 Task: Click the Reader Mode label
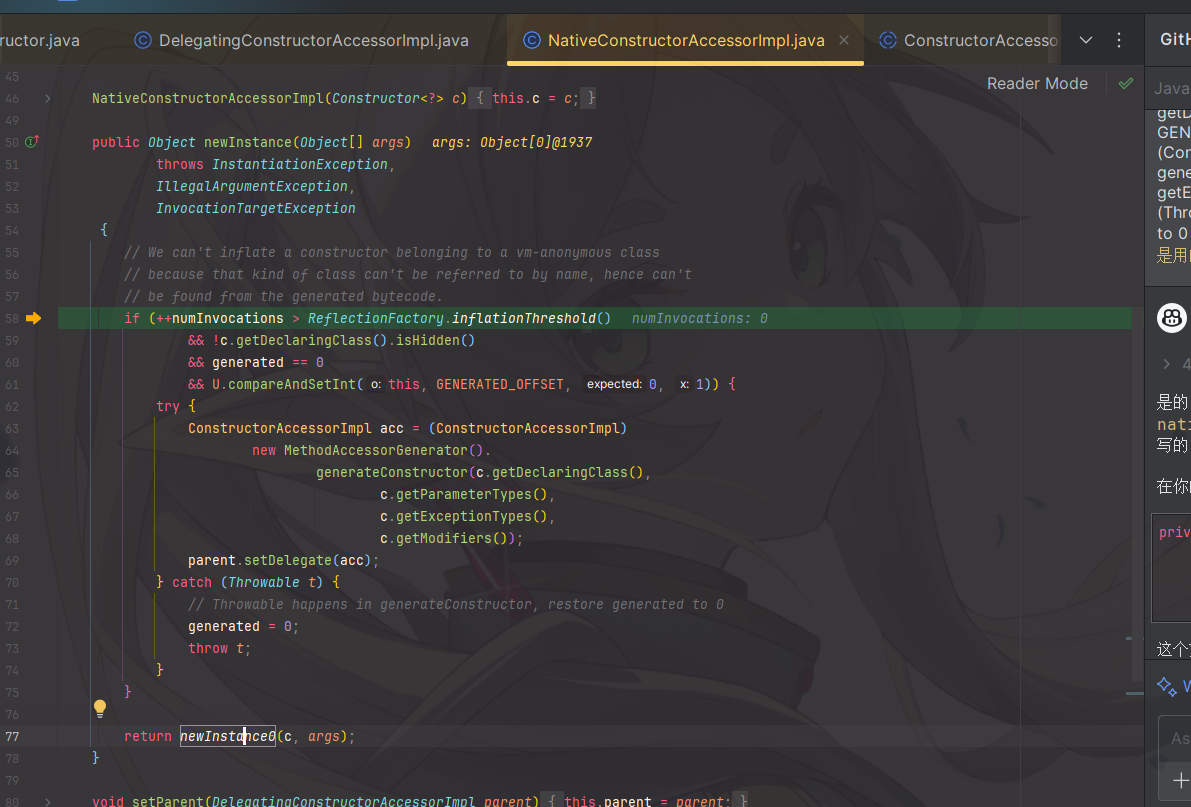1037,84
